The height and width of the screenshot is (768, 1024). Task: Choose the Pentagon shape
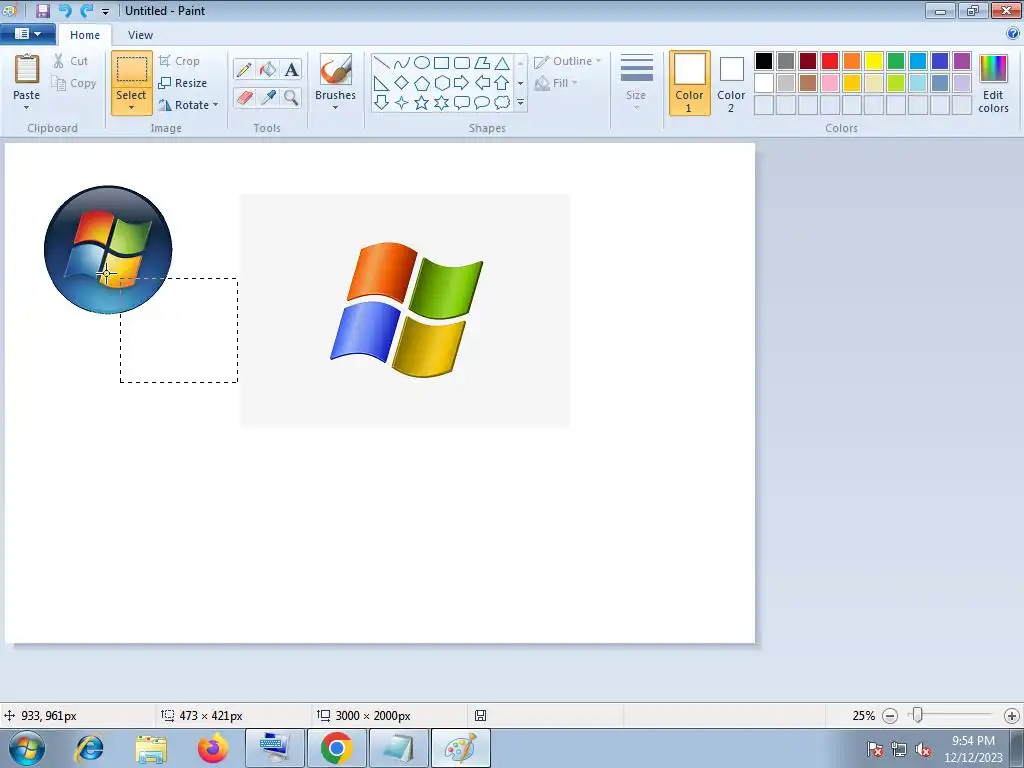click(422, 83)
